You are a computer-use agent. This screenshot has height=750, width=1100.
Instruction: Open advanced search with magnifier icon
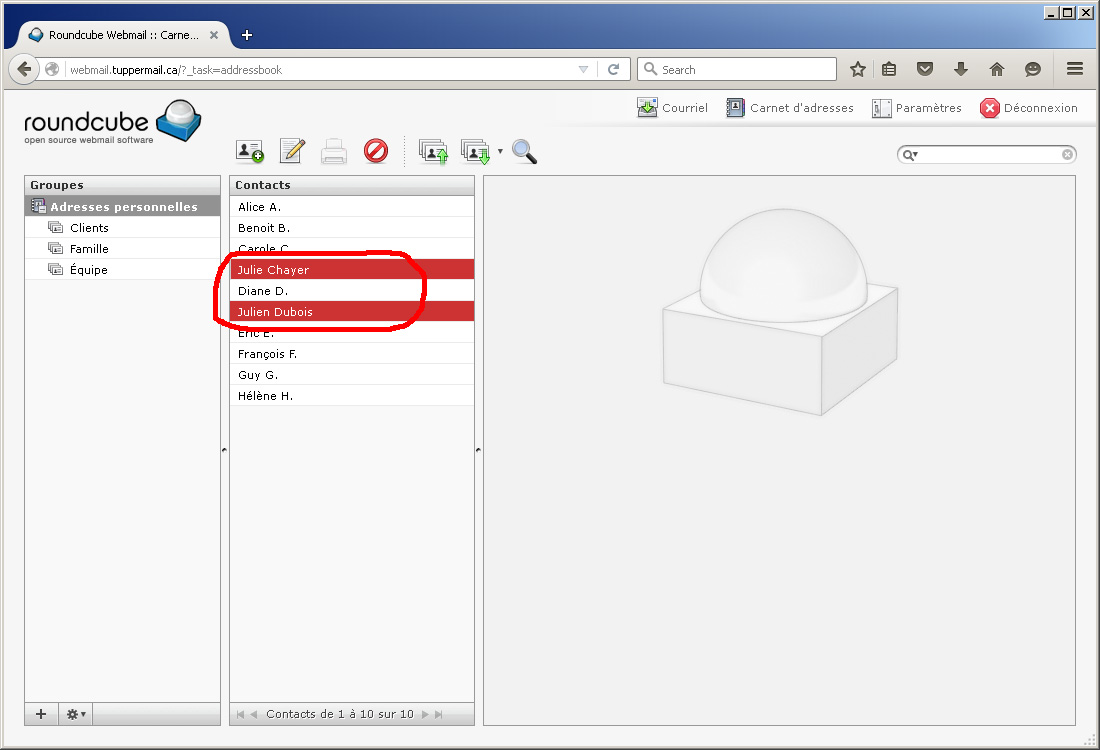(524, 151)
